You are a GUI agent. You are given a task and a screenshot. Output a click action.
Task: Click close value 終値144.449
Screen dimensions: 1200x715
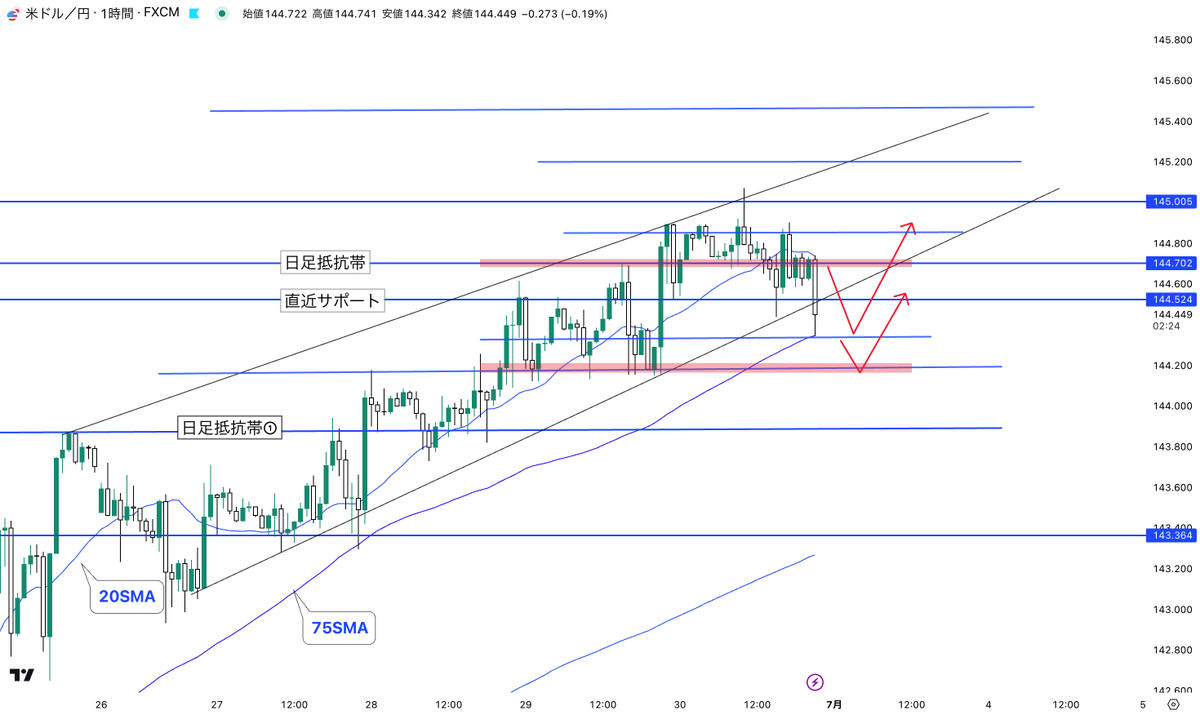point(483,14)
